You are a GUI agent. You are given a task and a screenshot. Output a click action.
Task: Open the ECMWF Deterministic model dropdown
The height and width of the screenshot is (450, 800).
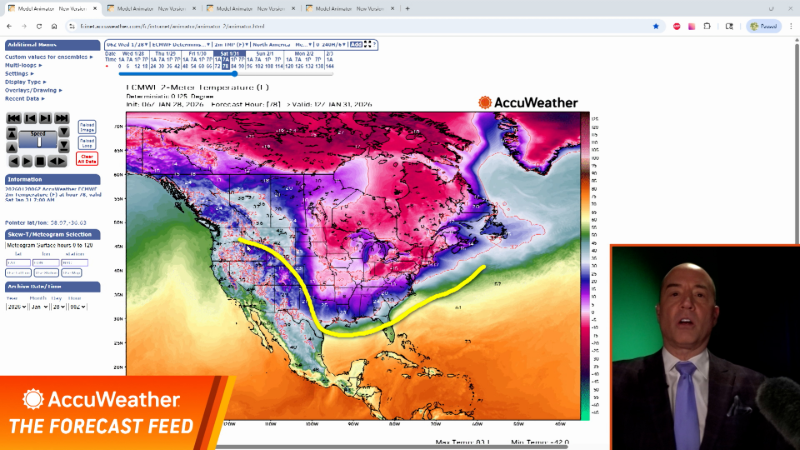click(181, 44)
